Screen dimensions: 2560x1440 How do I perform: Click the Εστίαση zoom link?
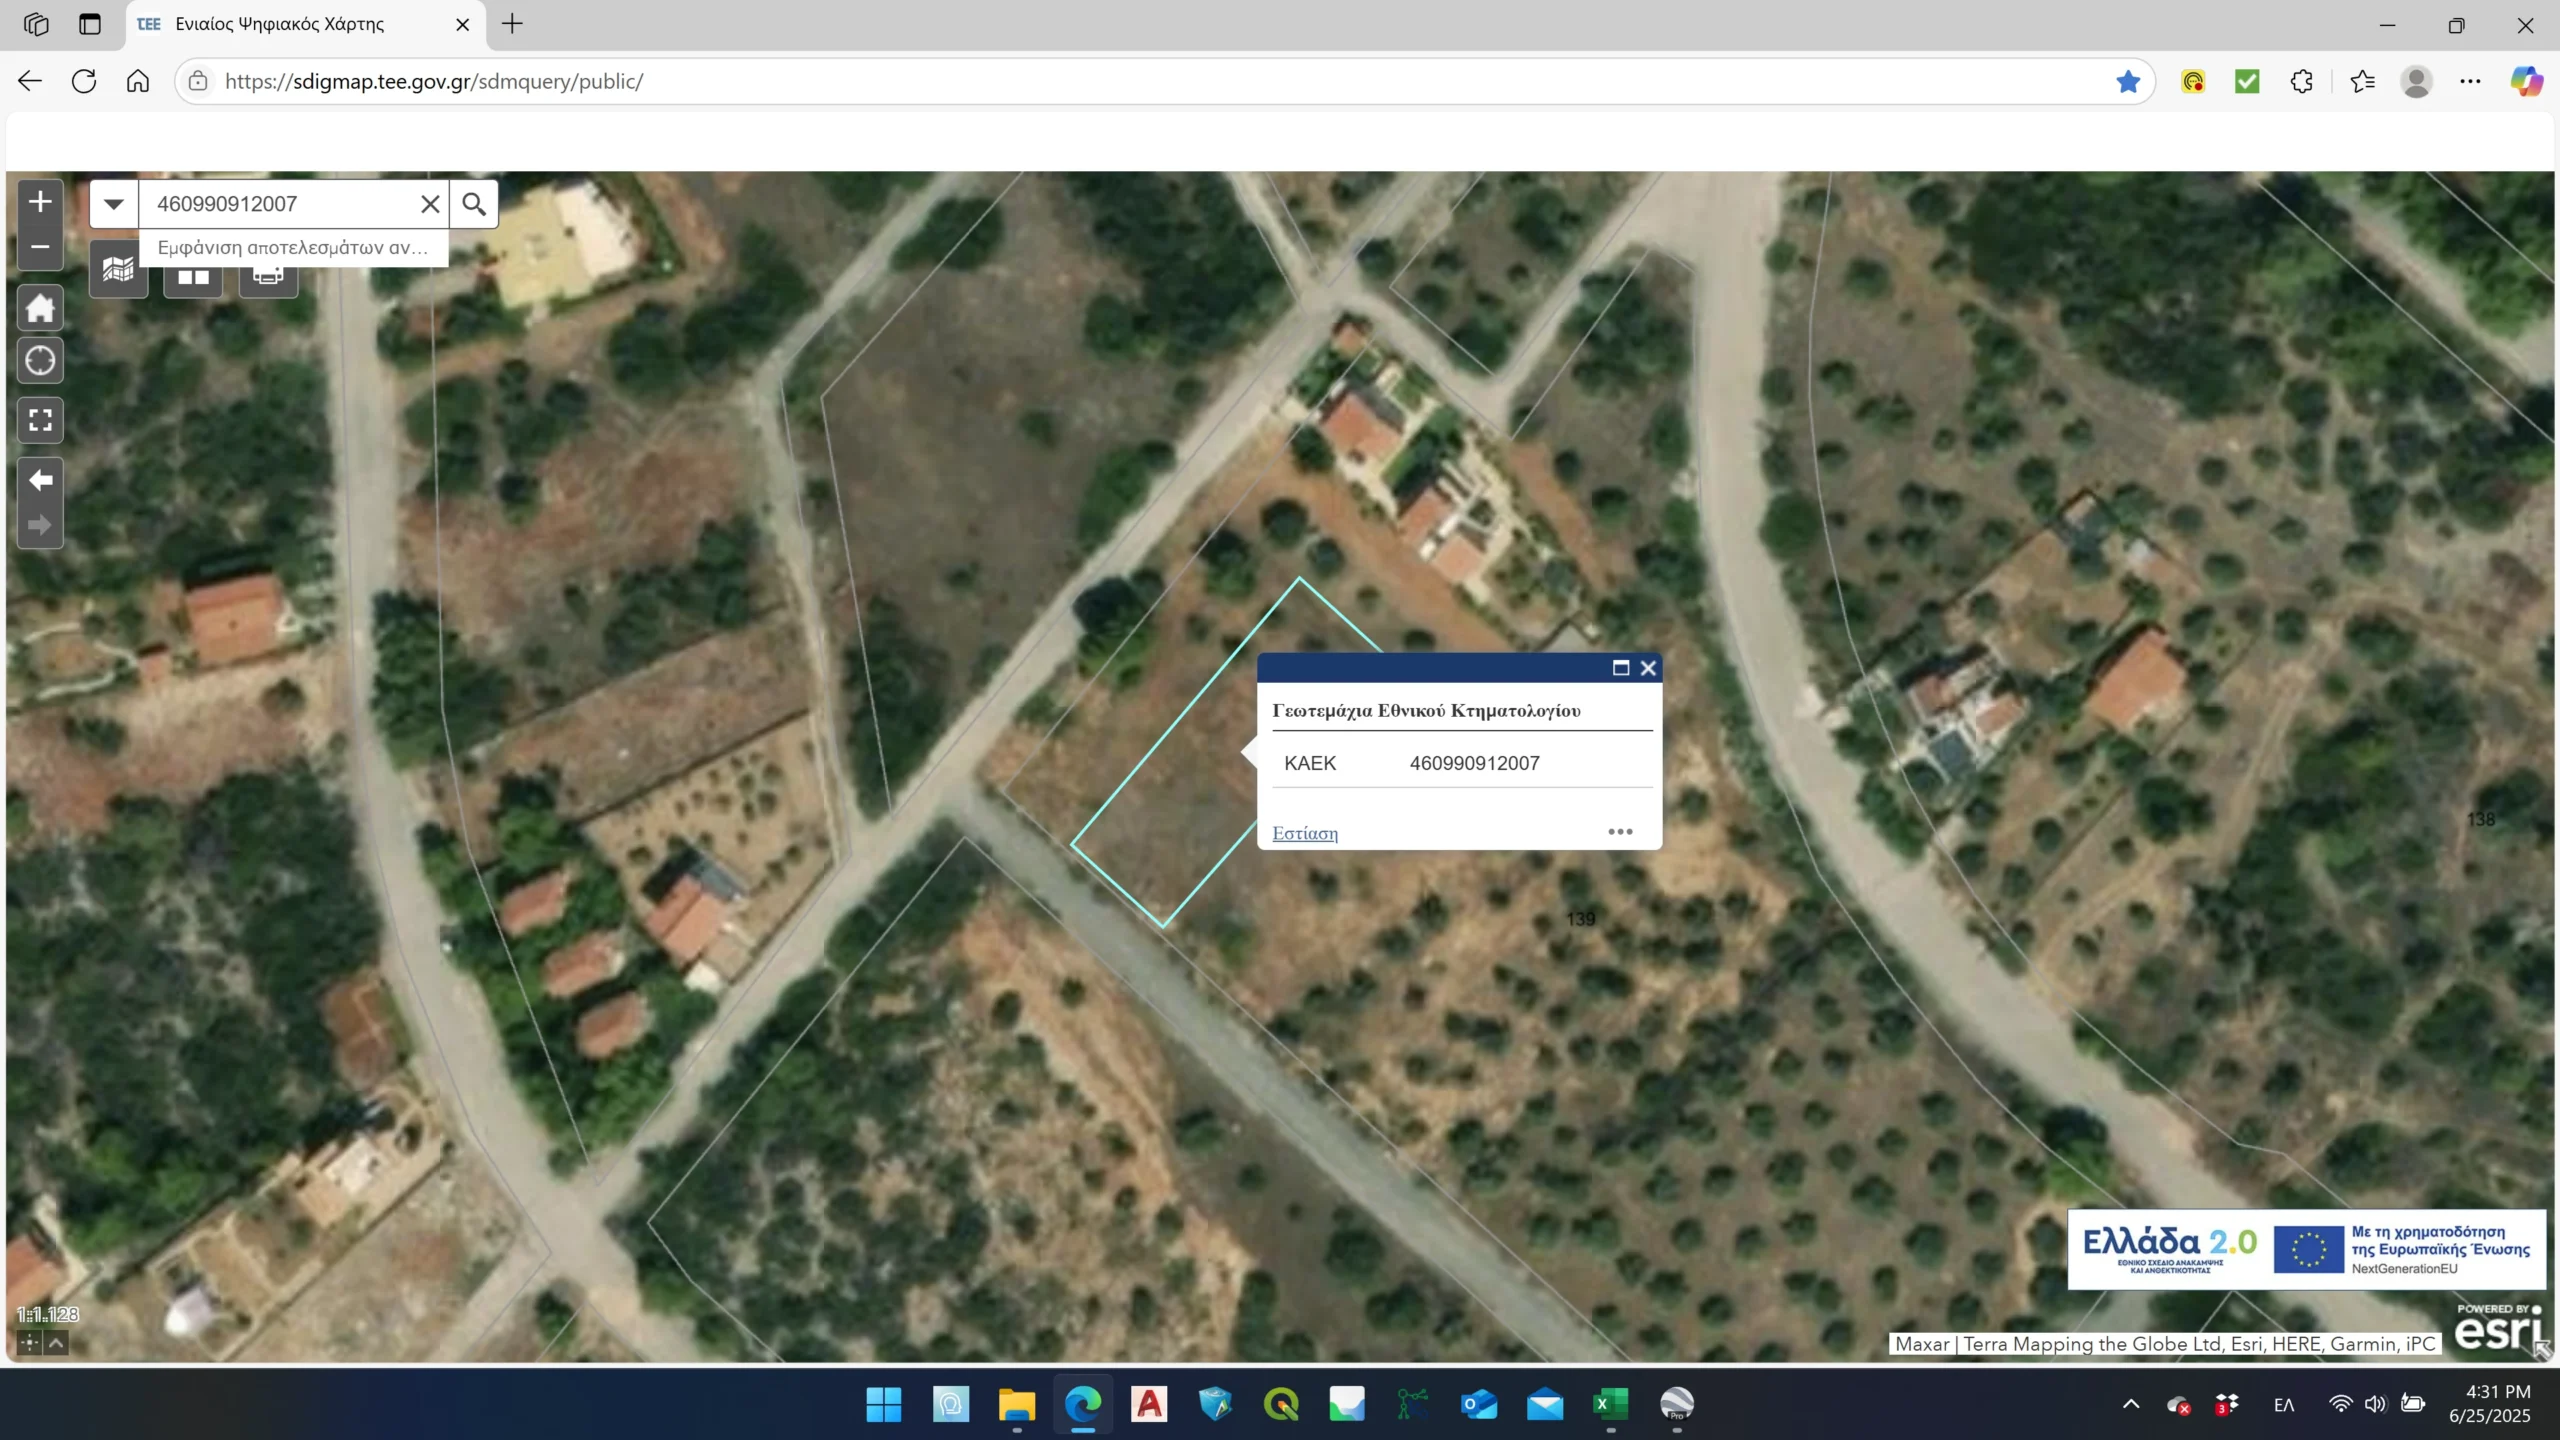(1304, 832)
